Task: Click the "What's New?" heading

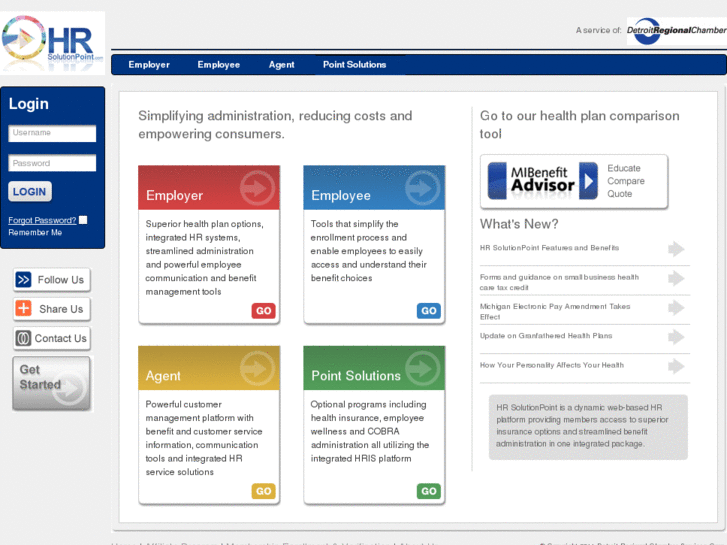Action: 519,224
